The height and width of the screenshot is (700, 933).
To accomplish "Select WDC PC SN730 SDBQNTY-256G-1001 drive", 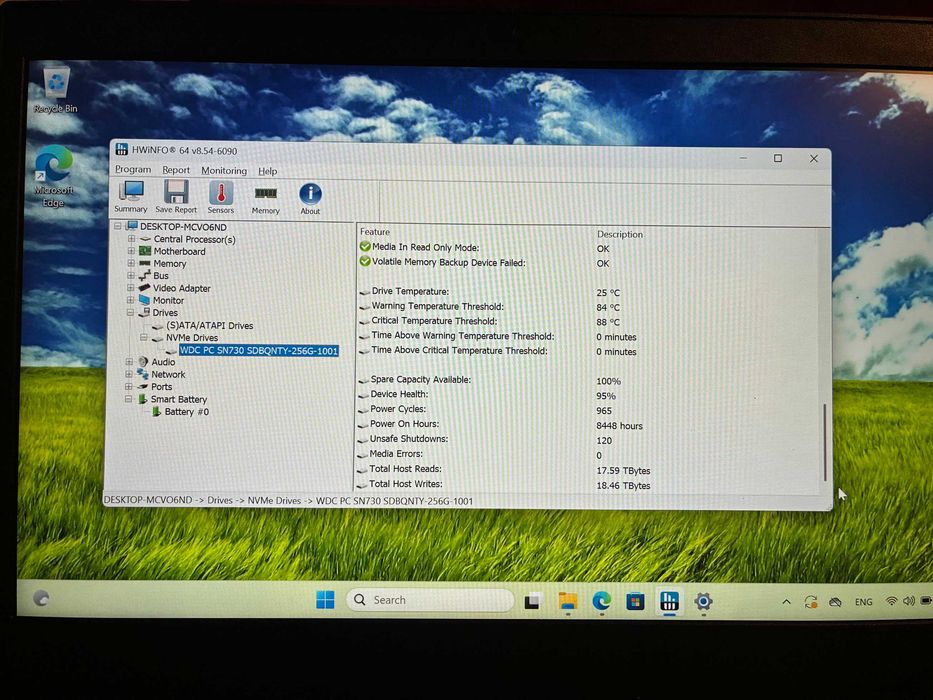I will (x=259, y=350).
